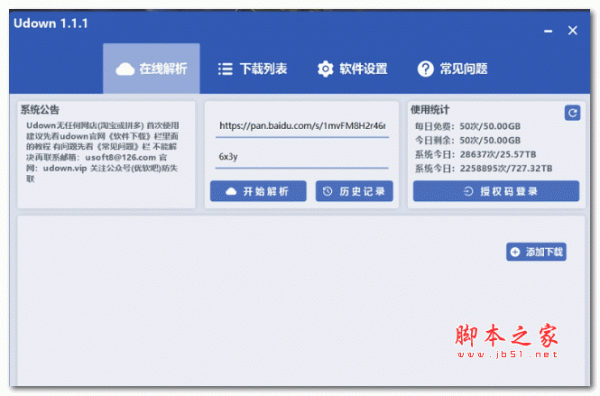
Task: Click the circular icon on 授权码登录 button
Action: coord(468,191)
